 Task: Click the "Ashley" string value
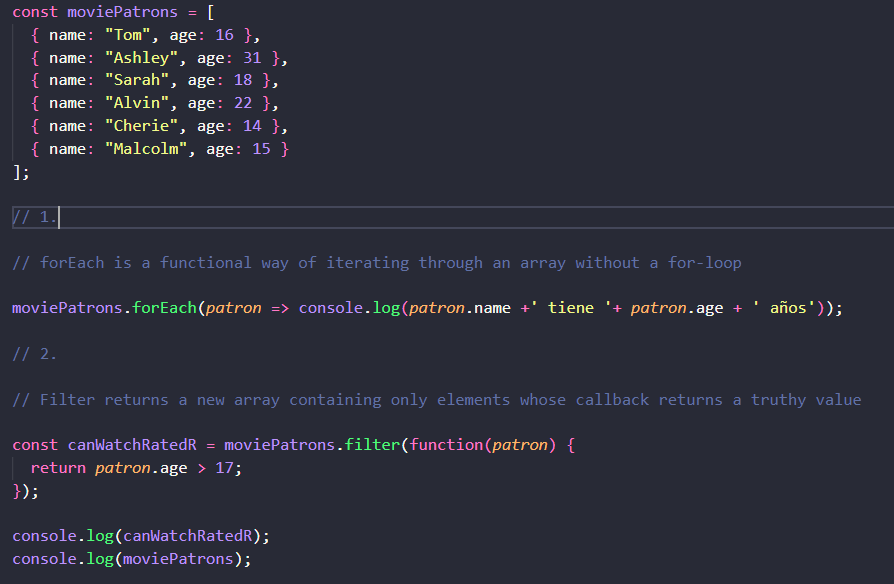click(141, 58)
